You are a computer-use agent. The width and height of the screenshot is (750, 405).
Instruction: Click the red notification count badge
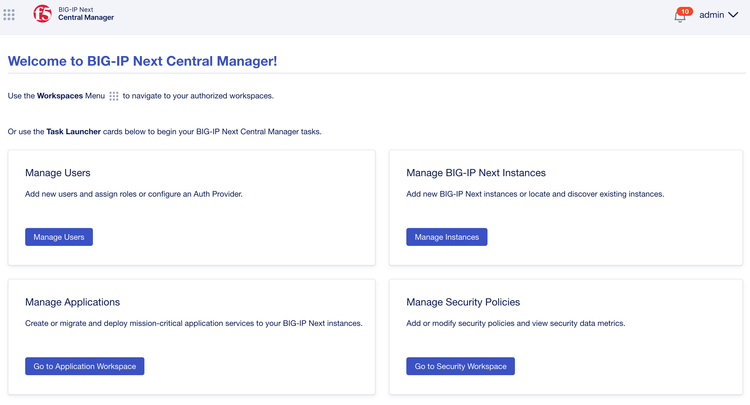[x=684, y=11]
